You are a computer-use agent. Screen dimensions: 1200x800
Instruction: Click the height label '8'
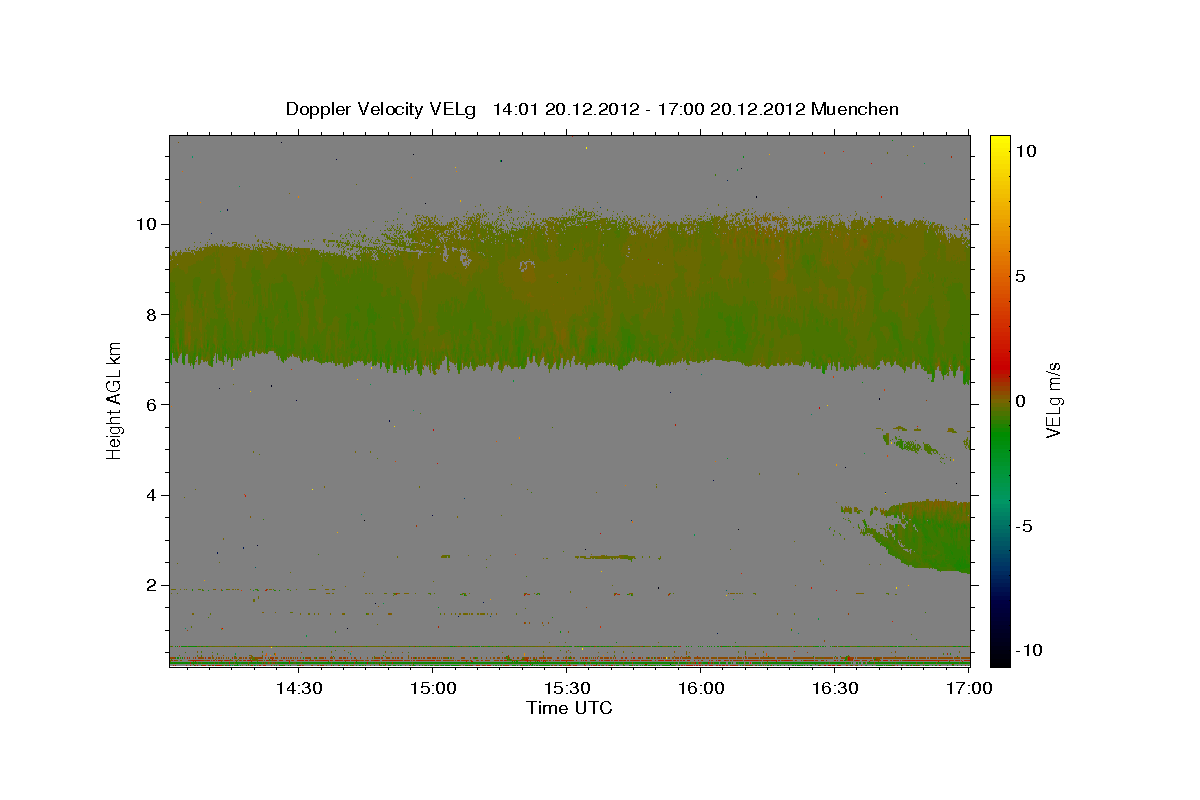pos(153,314)
